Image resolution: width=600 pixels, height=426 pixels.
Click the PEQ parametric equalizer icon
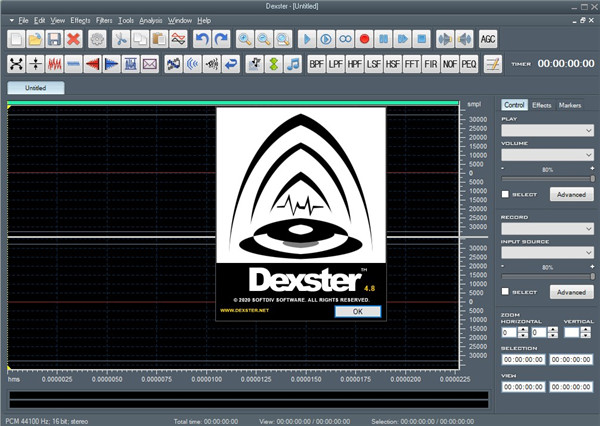(469, 64)
